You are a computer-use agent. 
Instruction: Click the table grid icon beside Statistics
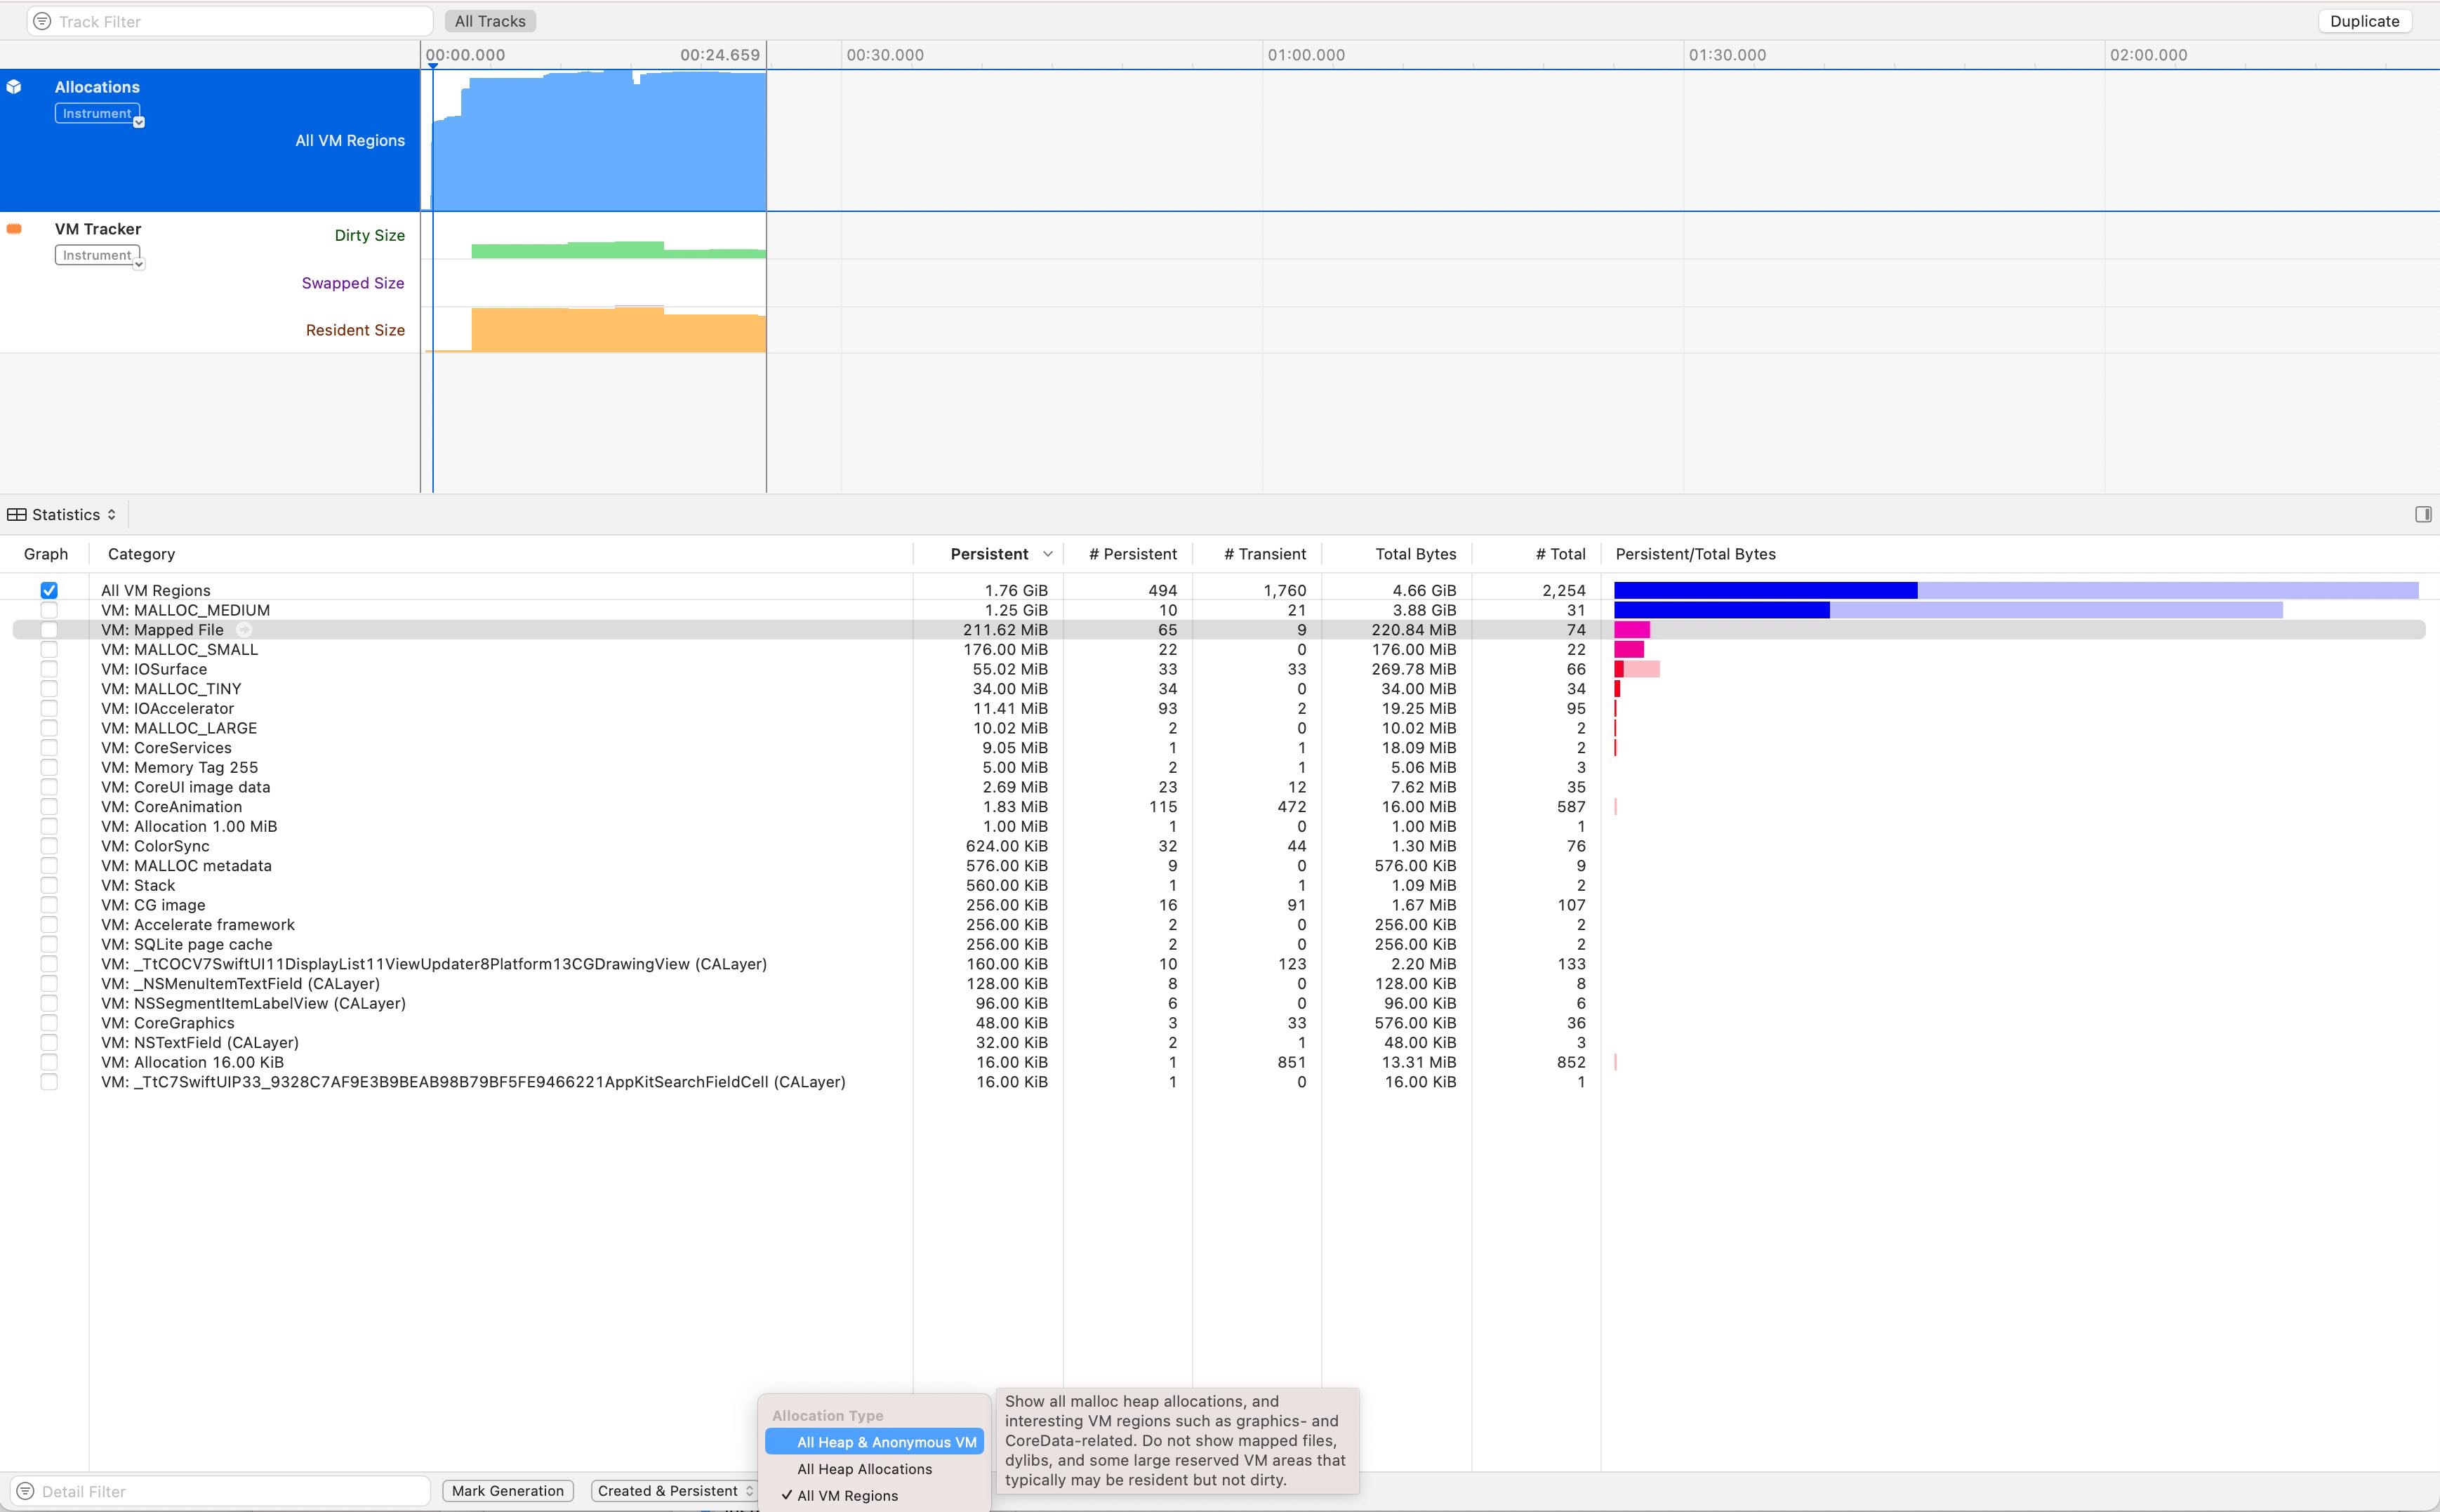click(16, 513)
